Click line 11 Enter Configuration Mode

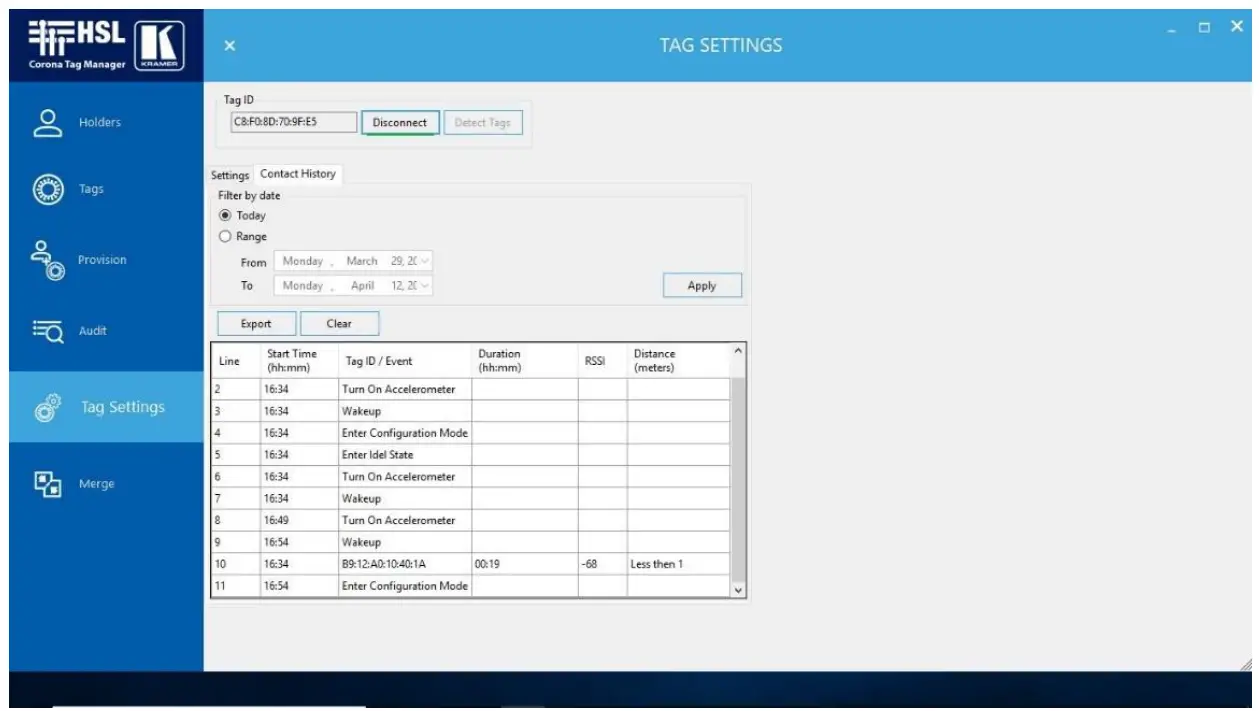point(405,586)
